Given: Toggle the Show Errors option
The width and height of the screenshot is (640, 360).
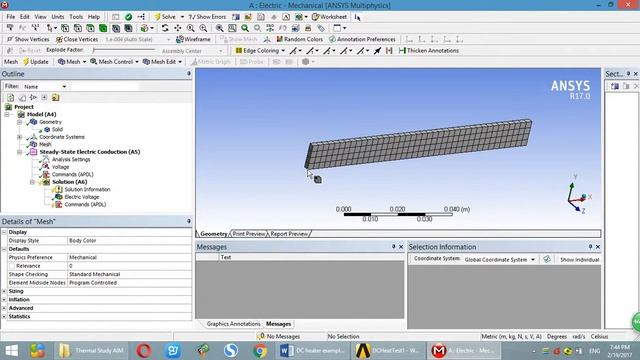Looking at the screenshot, I should pyautogui.click(x=207, y=17).
